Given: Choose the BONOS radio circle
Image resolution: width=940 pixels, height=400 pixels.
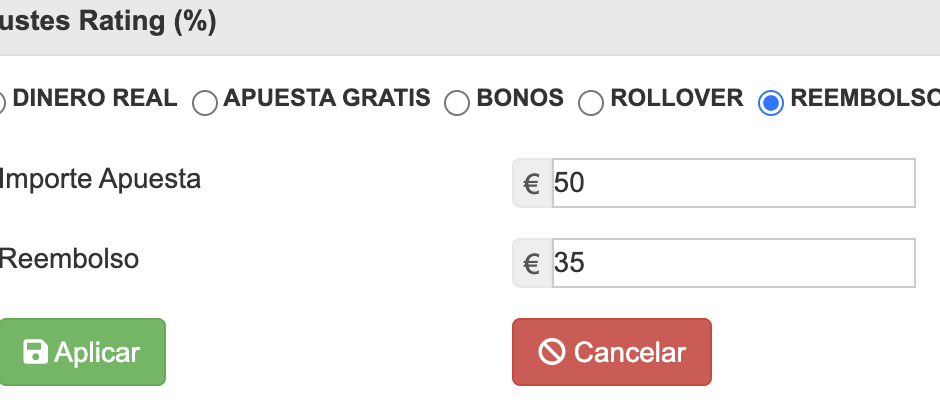Looking at the screenshot, I should [x=457, y=103].
